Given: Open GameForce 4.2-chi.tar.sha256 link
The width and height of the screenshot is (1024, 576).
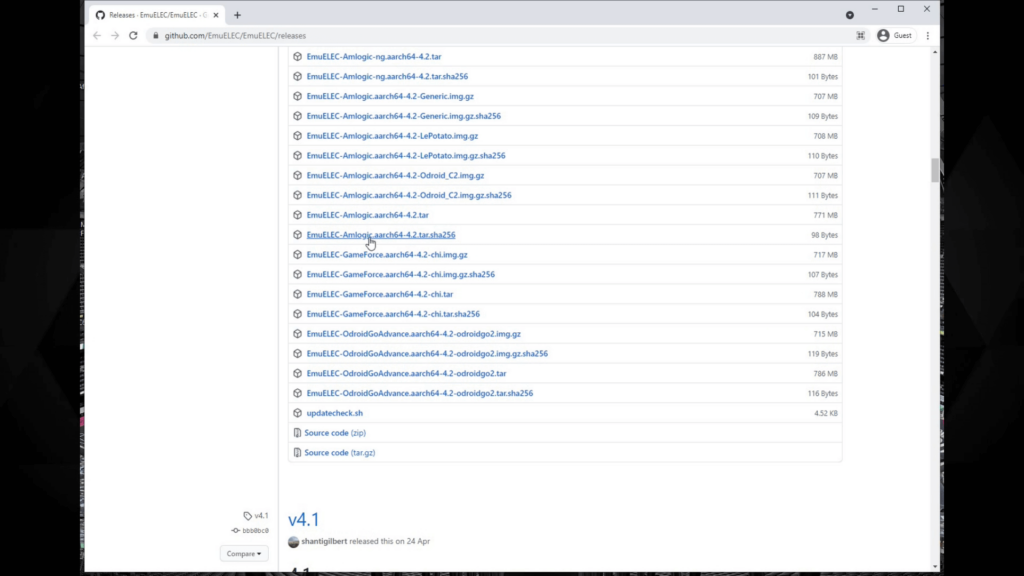Looking at the screenshot, I should click(393, 314).
